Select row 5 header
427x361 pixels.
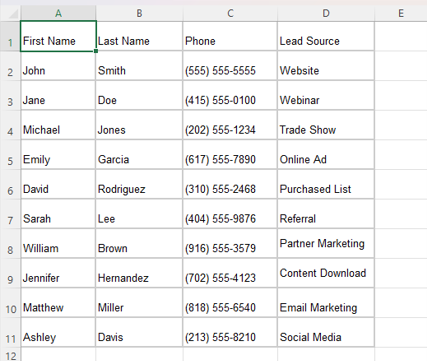coord(10,155)
